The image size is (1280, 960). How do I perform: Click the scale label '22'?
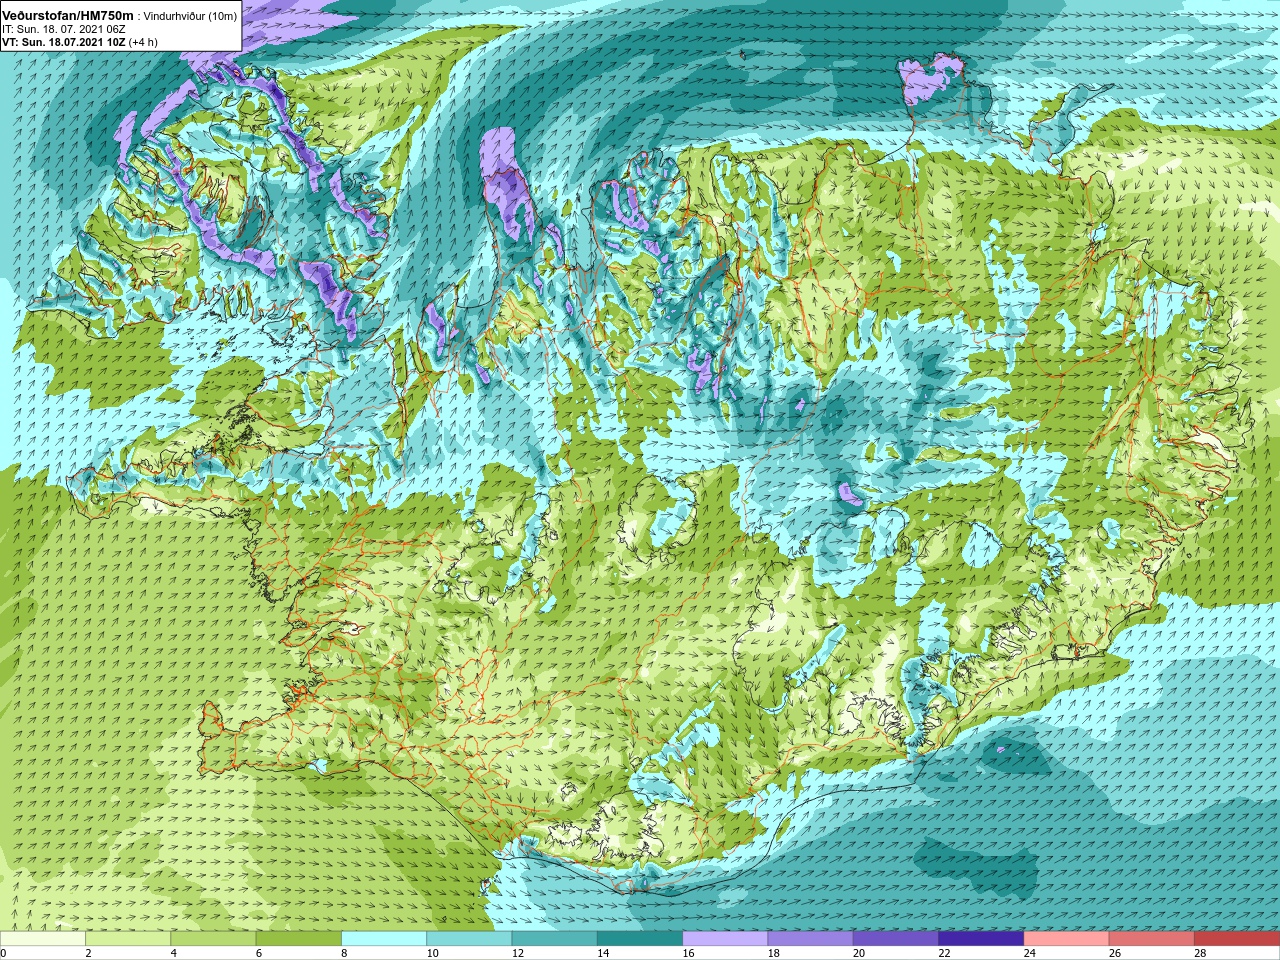point(944,953)
